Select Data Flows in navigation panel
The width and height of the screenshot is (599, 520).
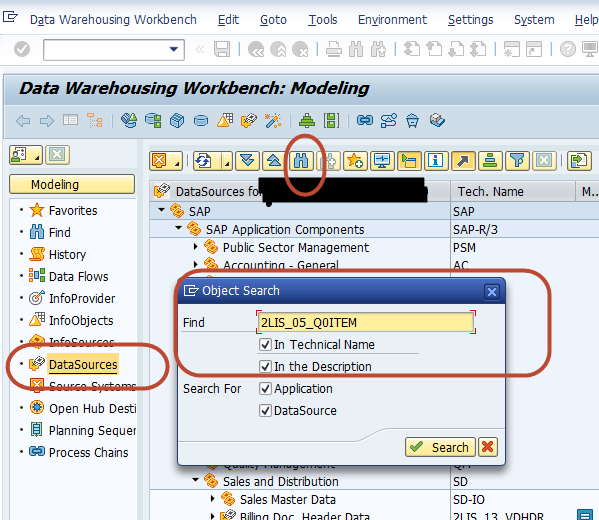pos(78,277)
